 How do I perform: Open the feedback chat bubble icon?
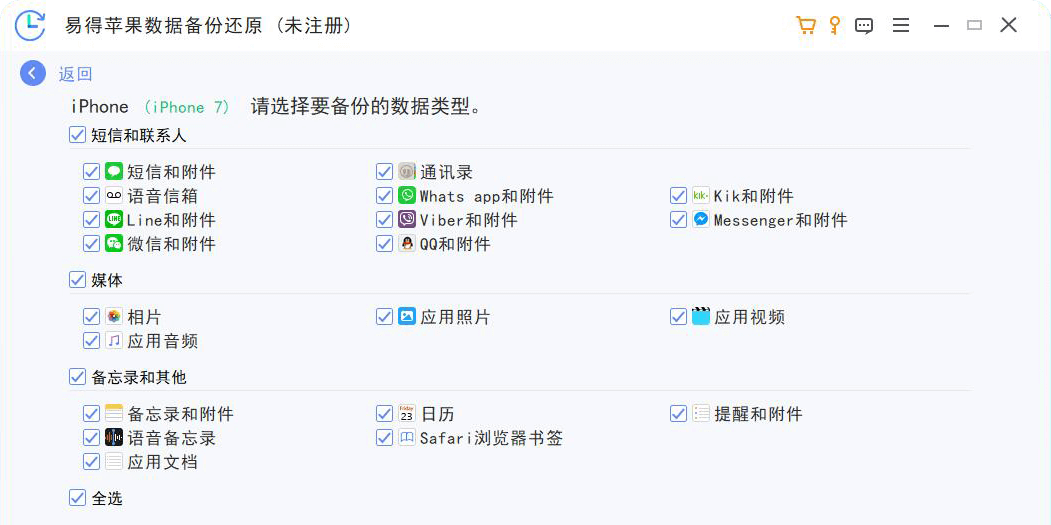864,26
